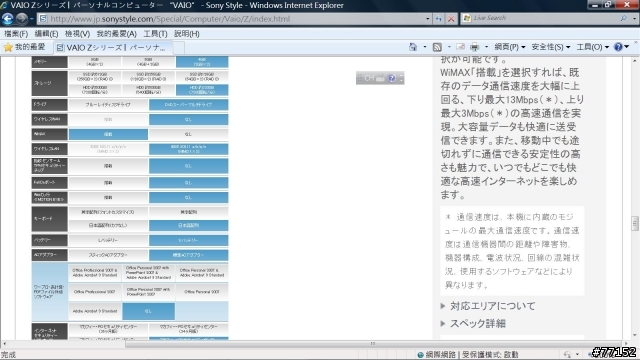Select Adobe Acrobat 9 Standard option cell

point(95,311)
